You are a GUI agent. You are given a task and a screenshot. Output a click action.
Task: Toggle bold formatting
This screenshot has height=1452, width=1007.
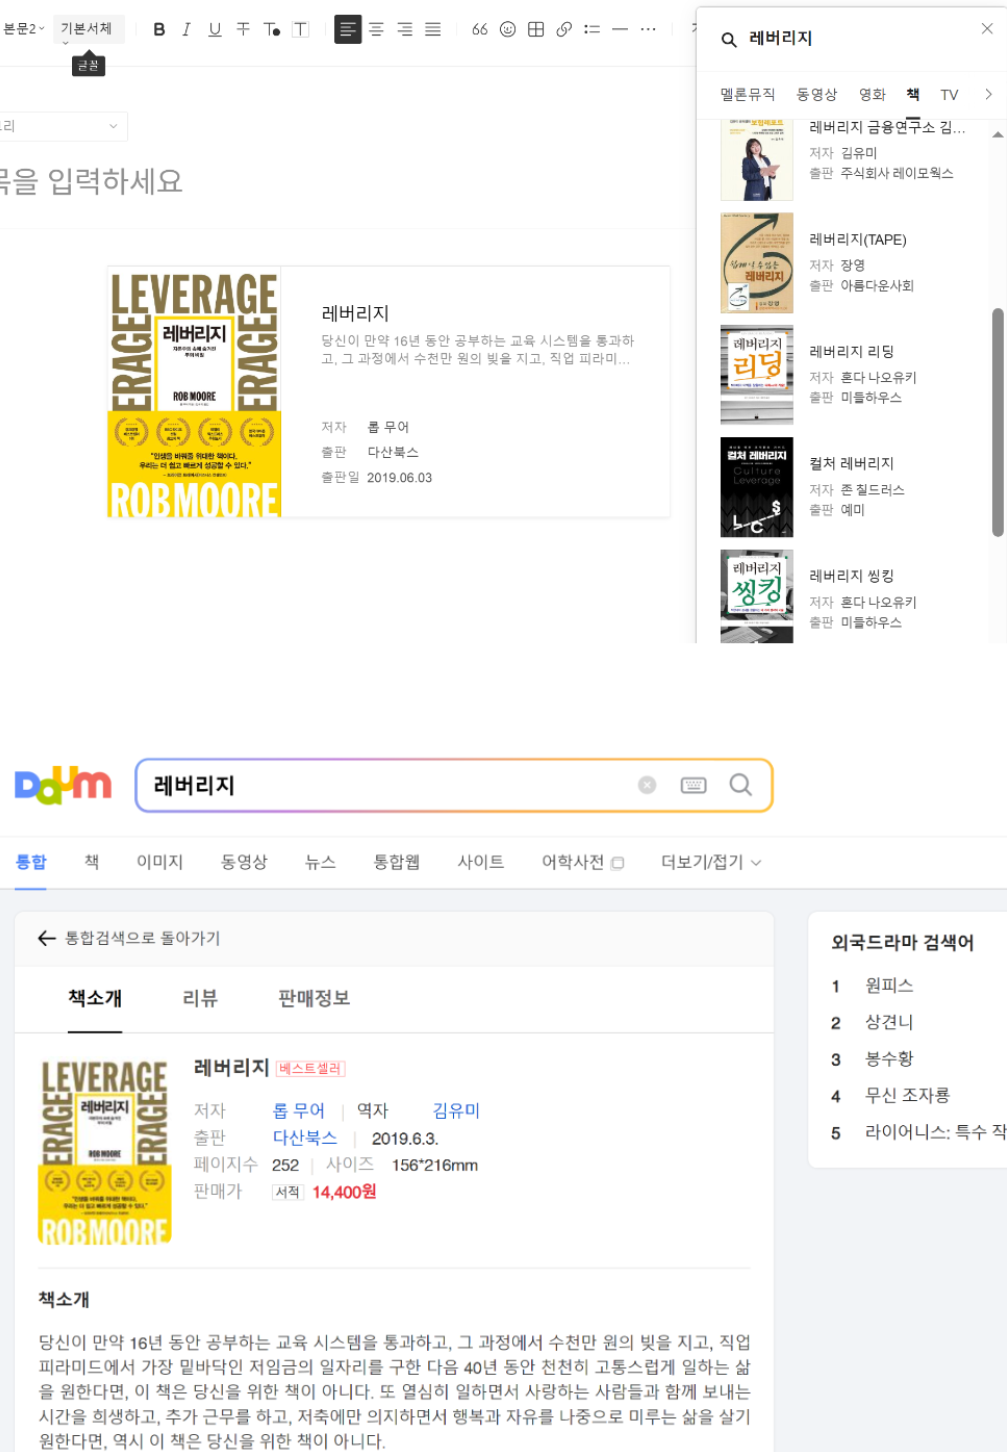coord(158,29)
